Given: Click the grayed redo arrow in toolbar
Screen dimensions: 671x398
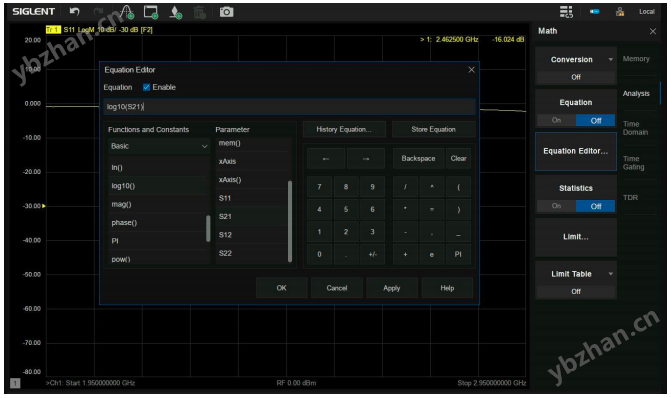Looking at the screenshot, I should pos(98,12).
